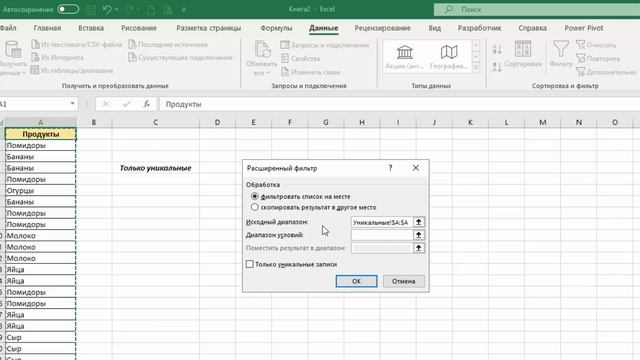Click the Свойства connection icon

[285, 58]
